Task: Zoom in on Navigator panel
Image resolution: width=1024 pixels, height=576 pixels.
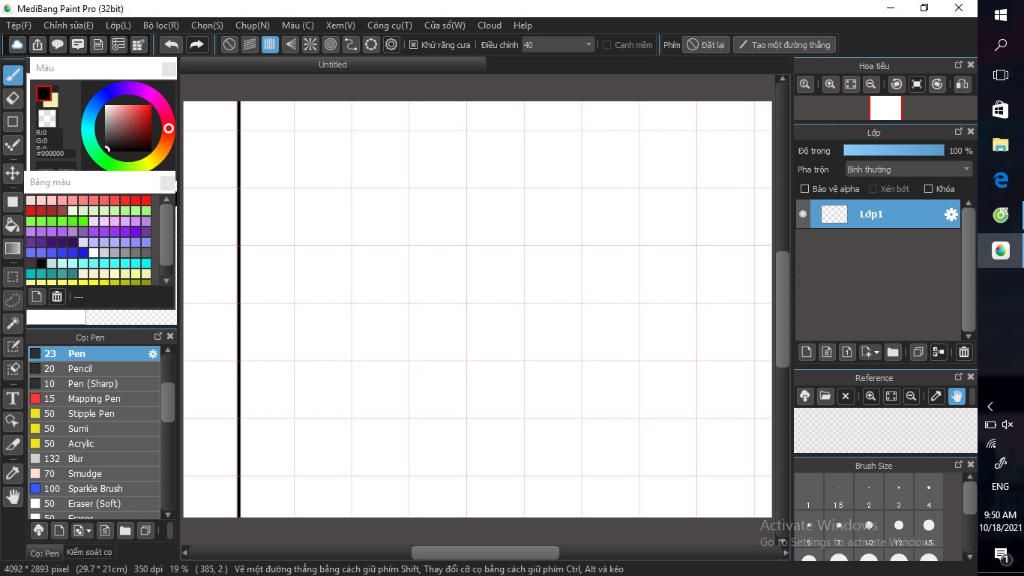Action: [830, 84]
